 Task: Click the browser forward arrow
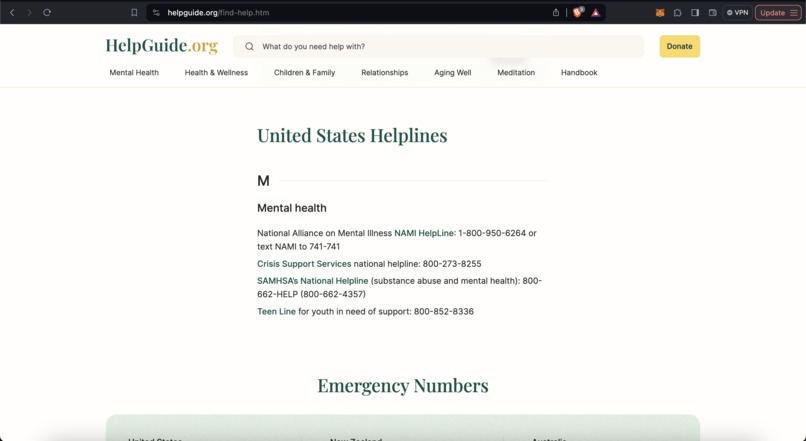29,13
